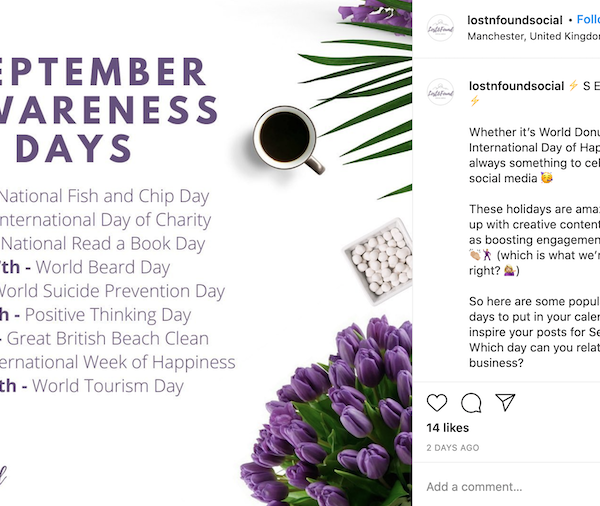Click the profile avatar beside the caption

(x=440, y=92)
